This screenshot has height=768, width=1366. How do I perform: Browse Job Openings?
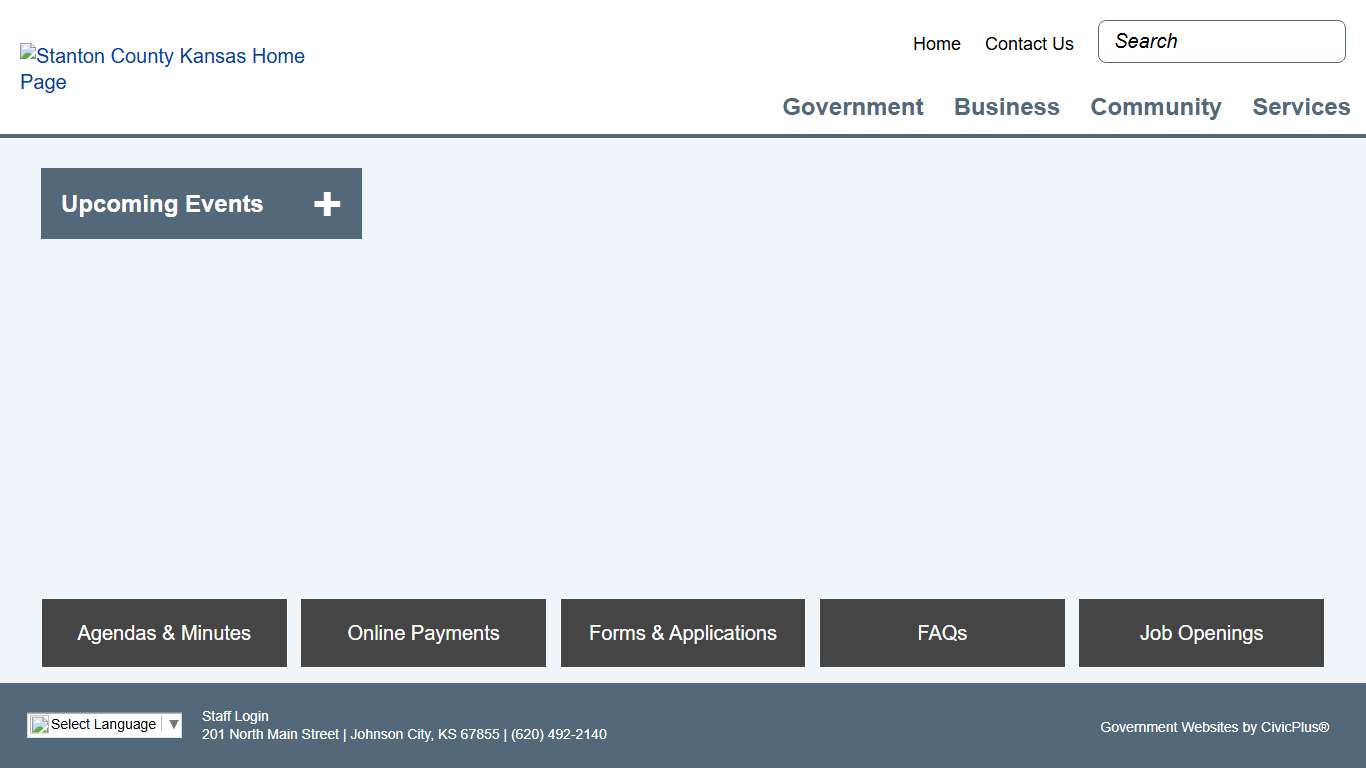coord(1201,633)
